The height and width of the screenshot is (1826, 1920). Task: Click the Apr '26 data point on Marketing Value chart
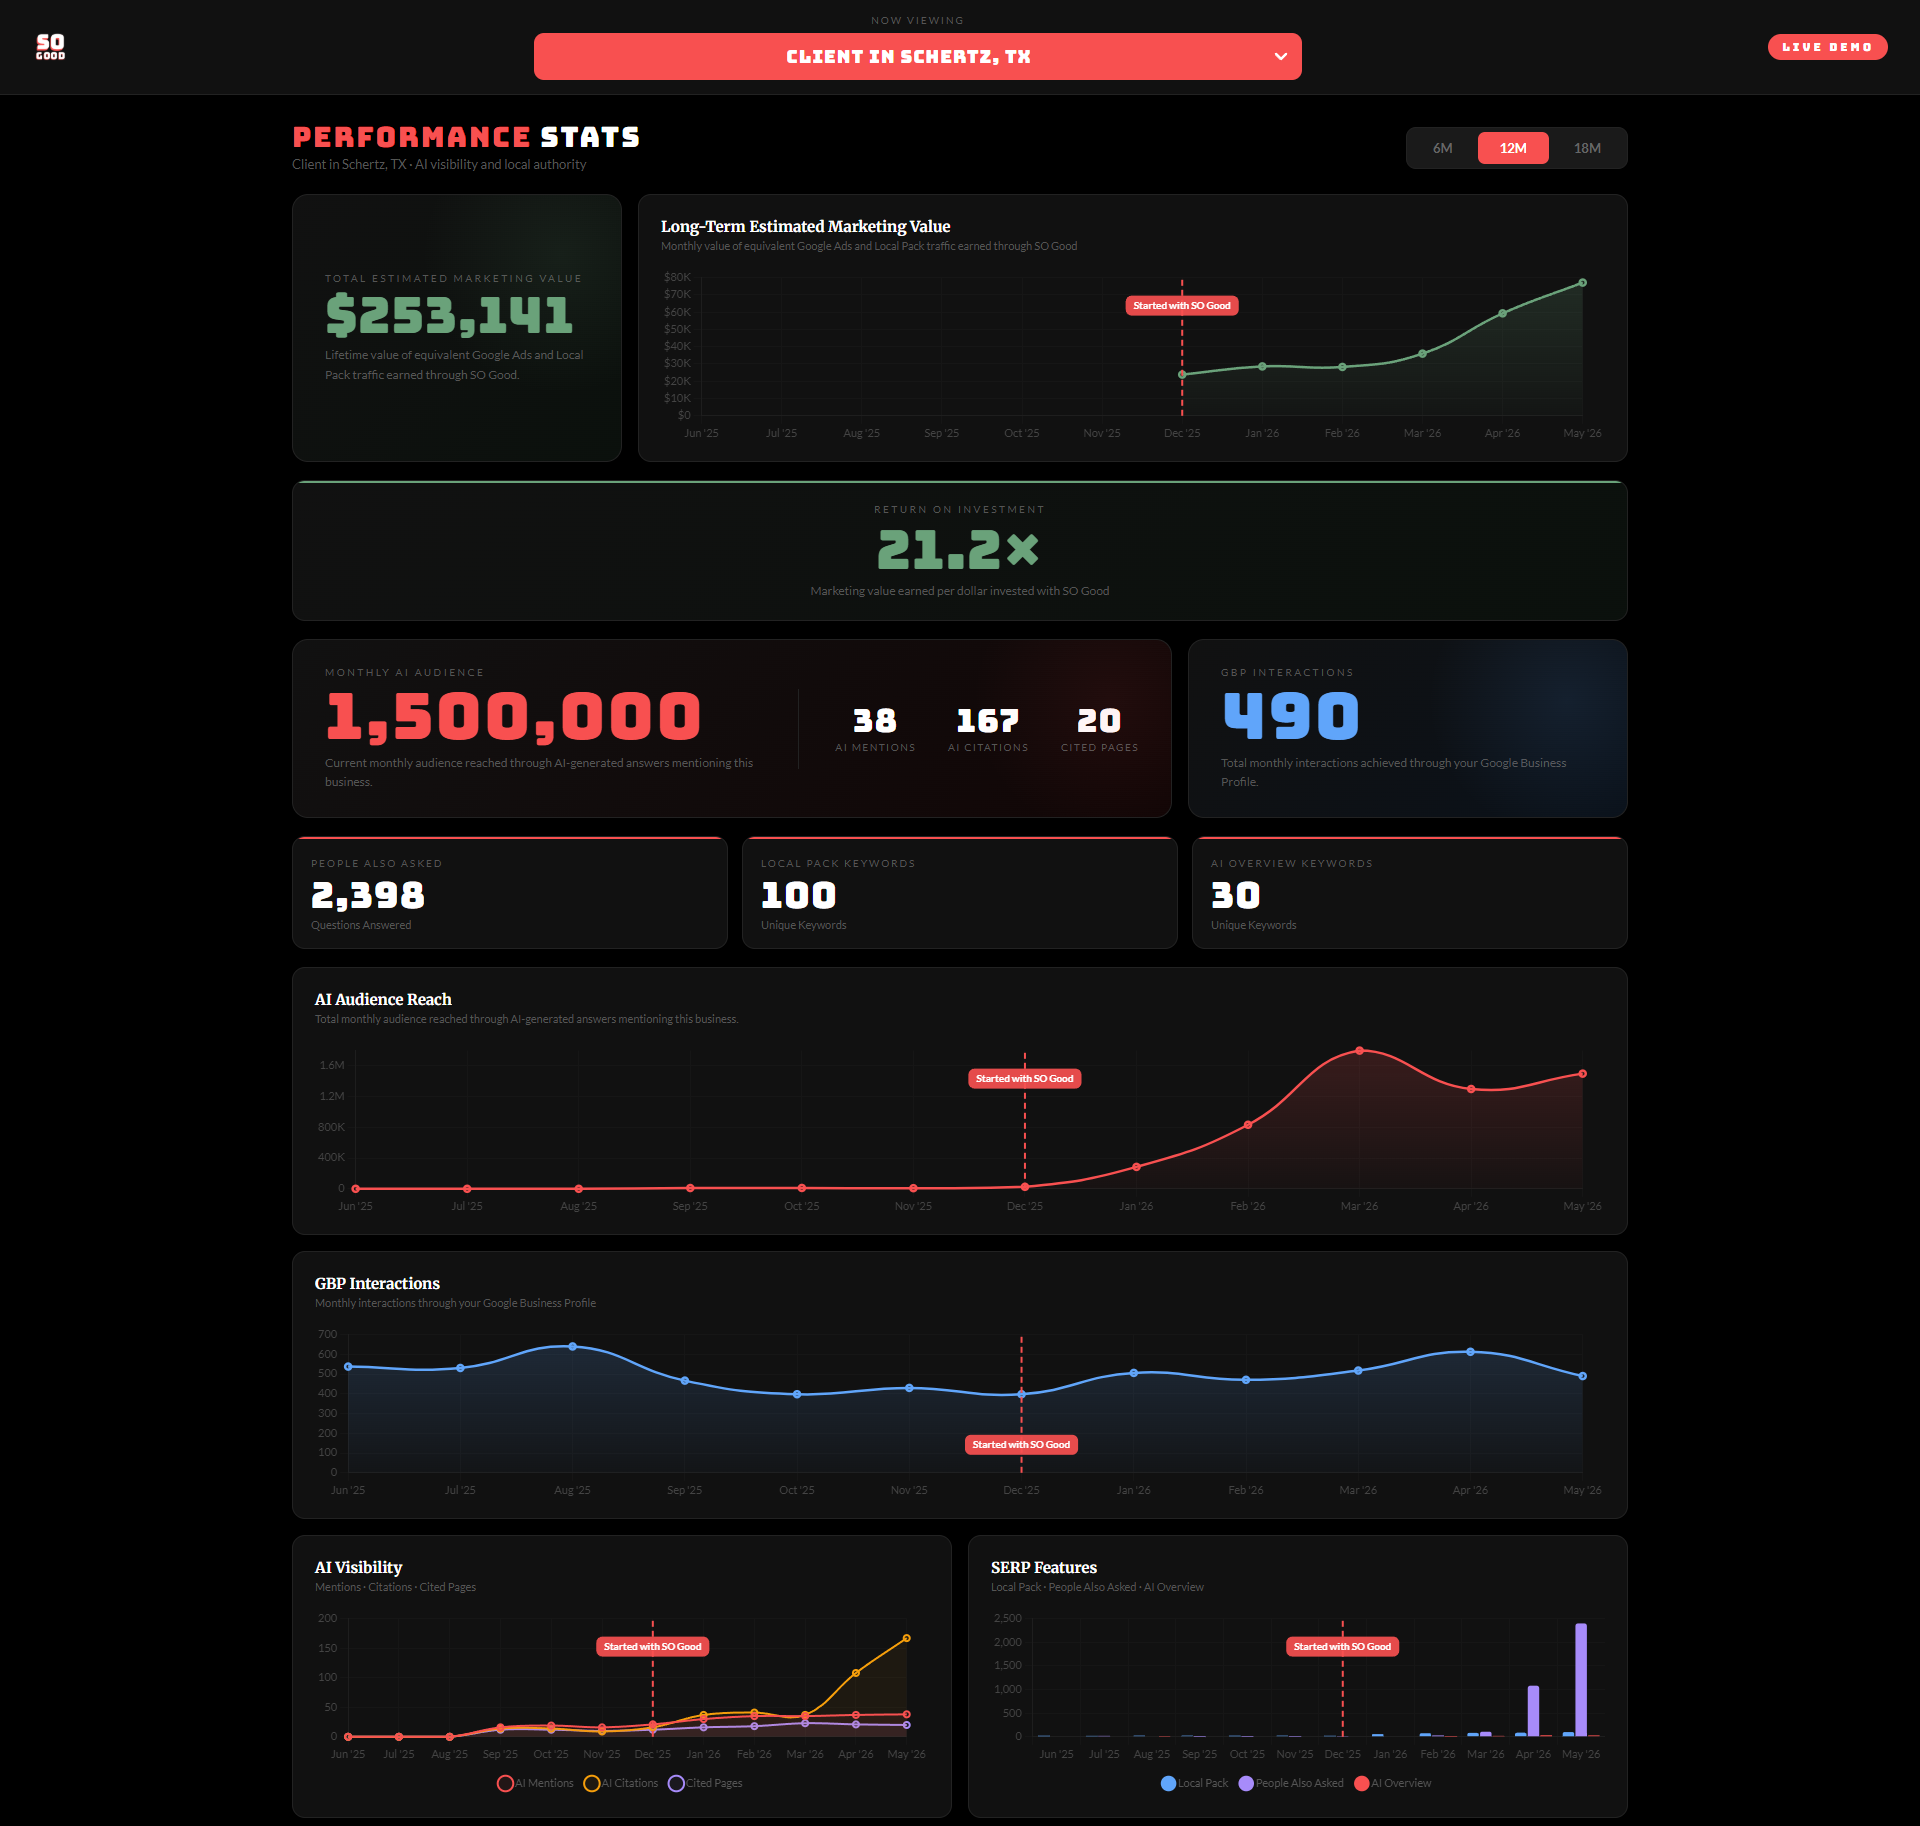click(x=1502, y=314)
